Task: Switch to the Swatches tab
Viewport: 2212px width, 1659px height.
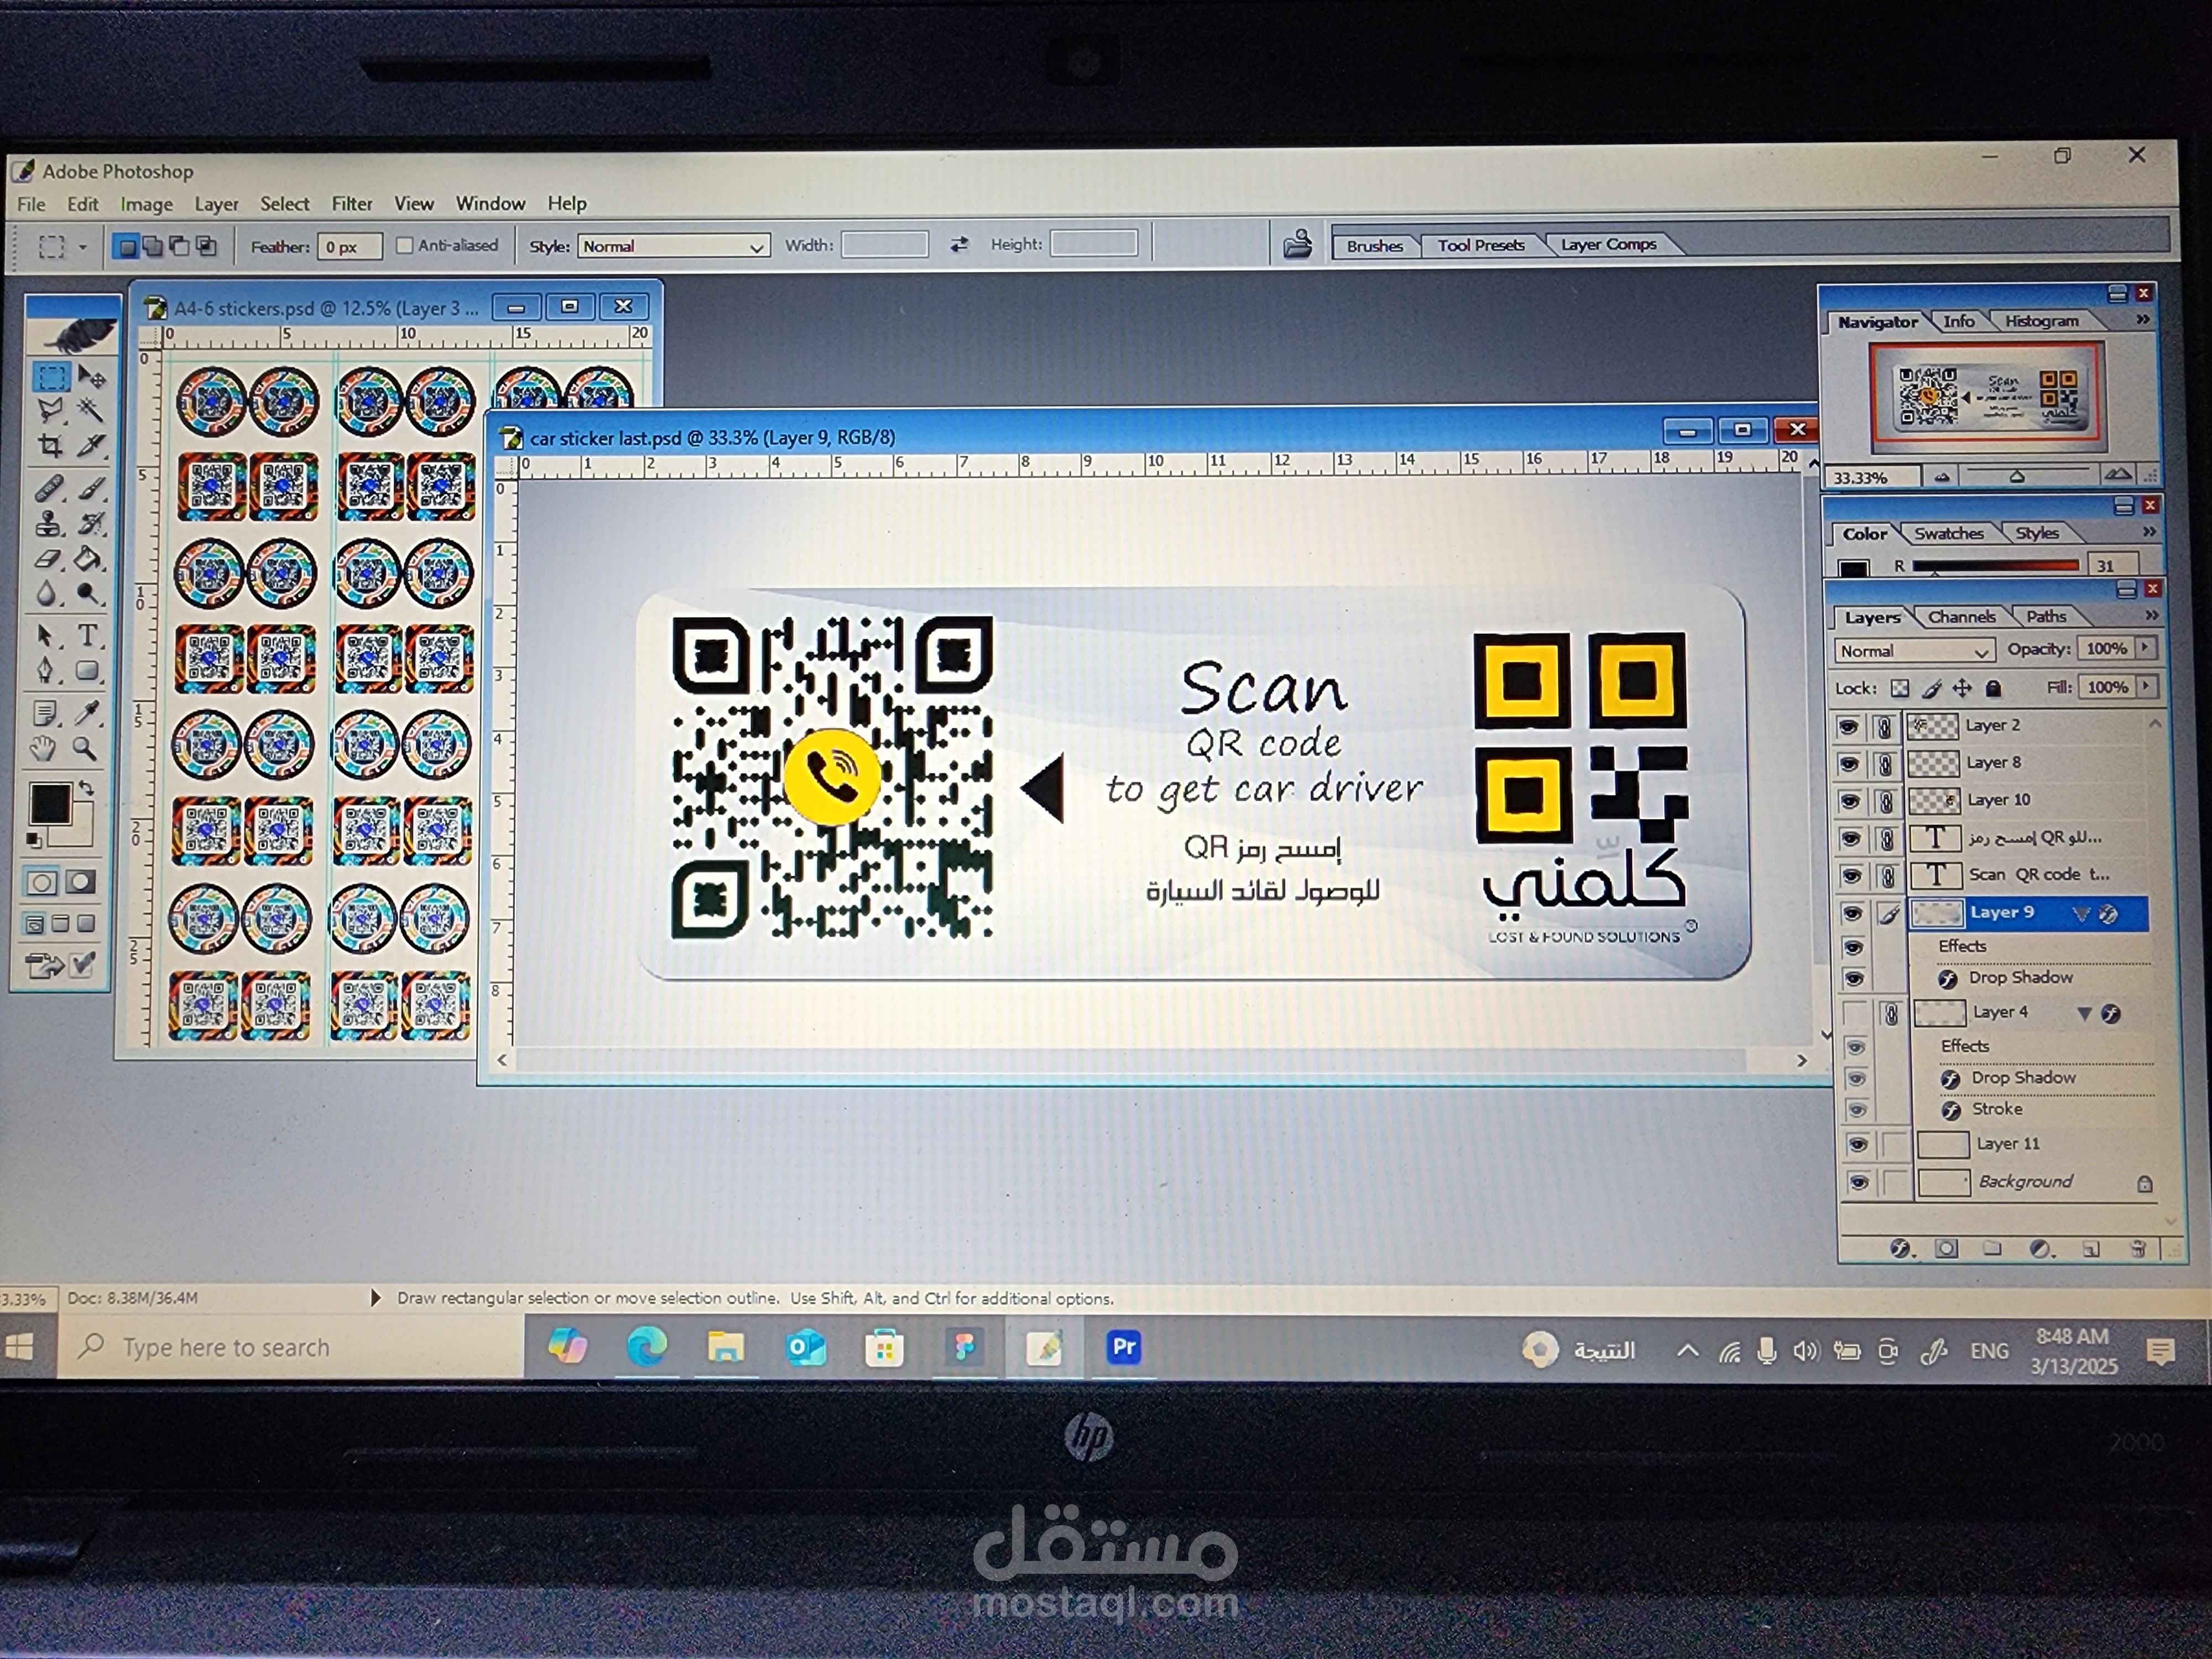Action: [1949, 534]
